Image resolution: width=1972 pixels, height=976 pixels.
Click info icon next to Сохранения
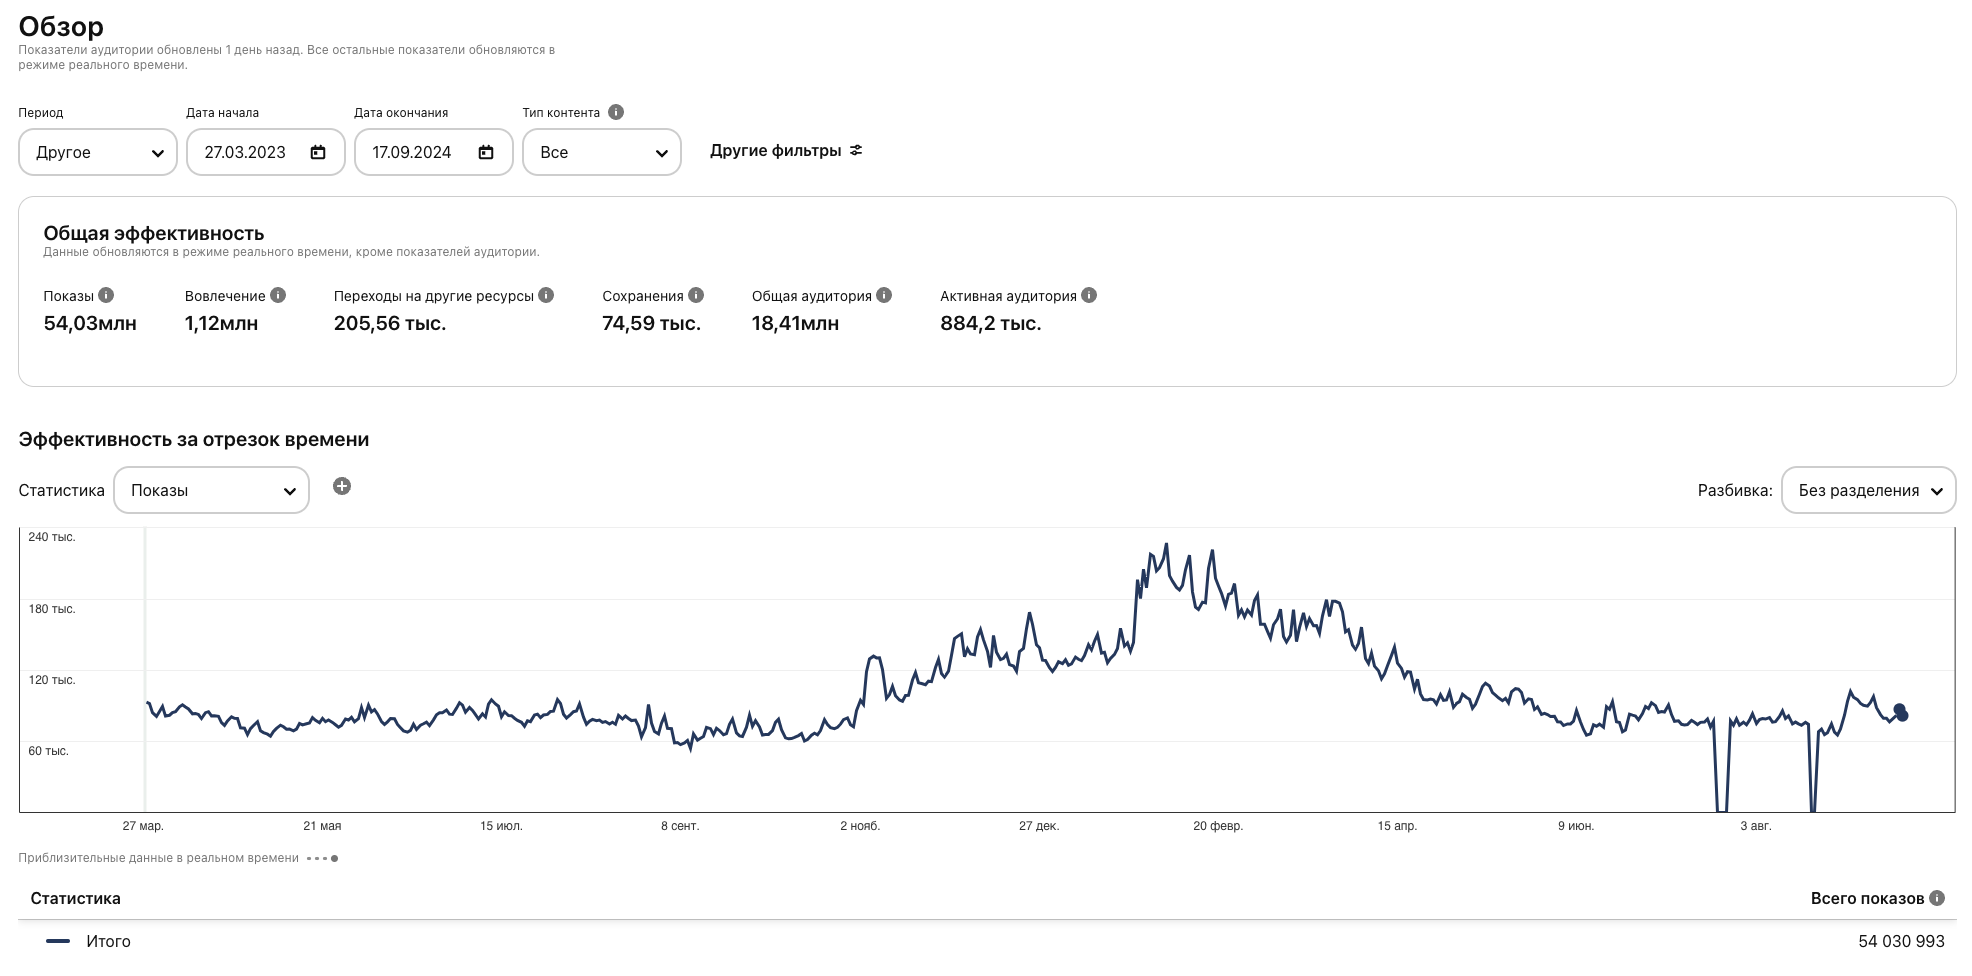pos(696,295)
